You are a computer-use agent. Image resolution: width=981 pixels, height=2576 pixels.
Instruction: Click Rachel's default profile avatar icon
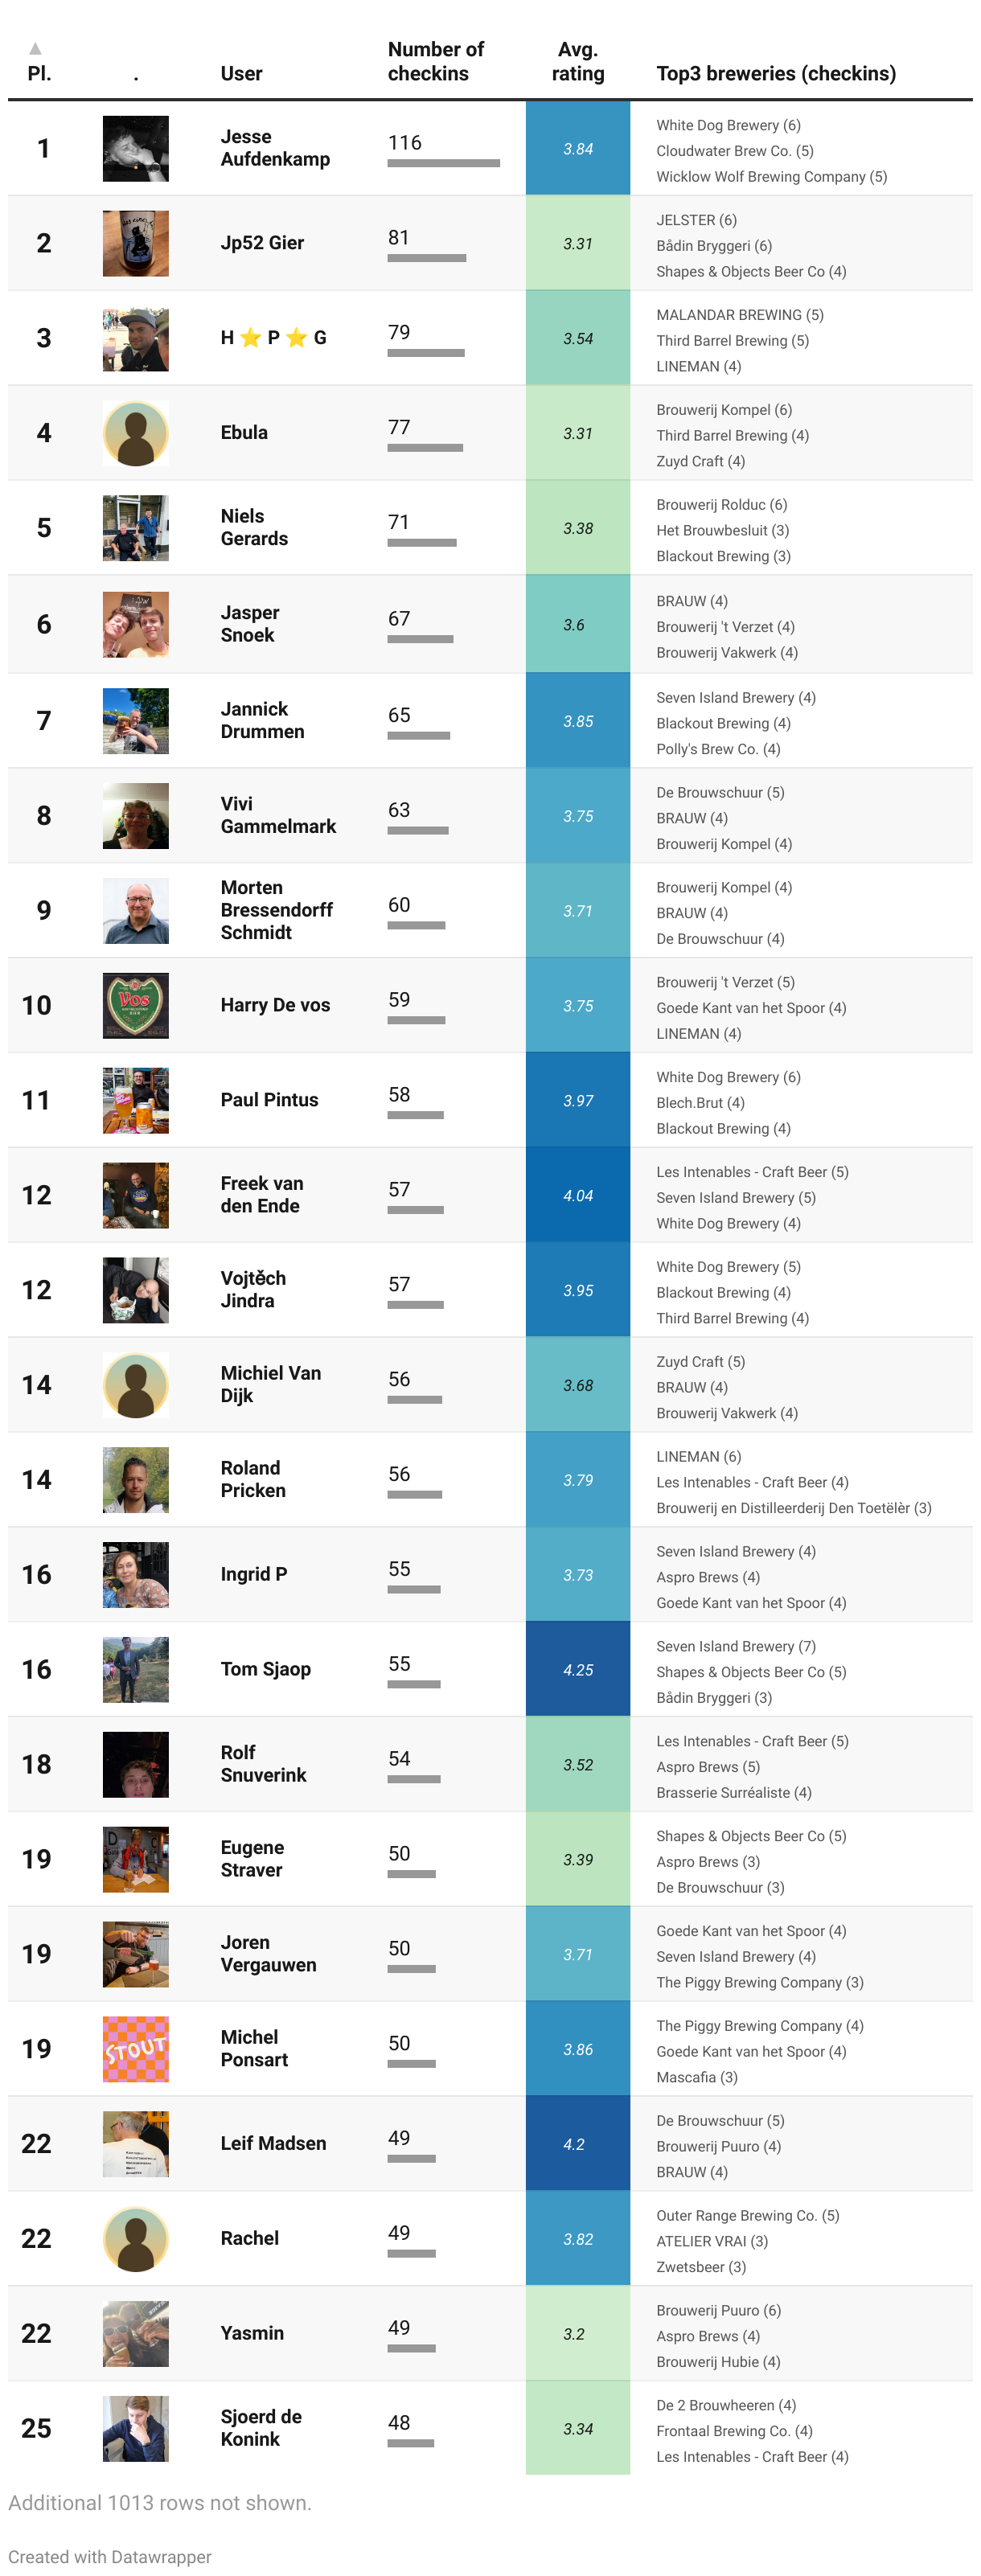coord(135,2238)
